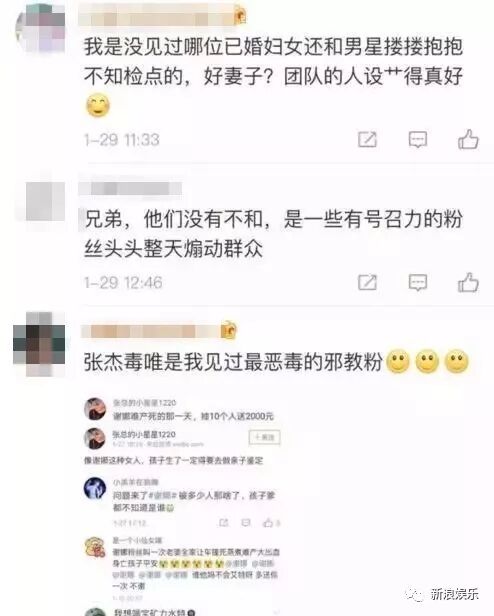Tap the small thumbs-up inside the embedded screenshot
Viewport: 494px width, 616px height.
(268, 523)
